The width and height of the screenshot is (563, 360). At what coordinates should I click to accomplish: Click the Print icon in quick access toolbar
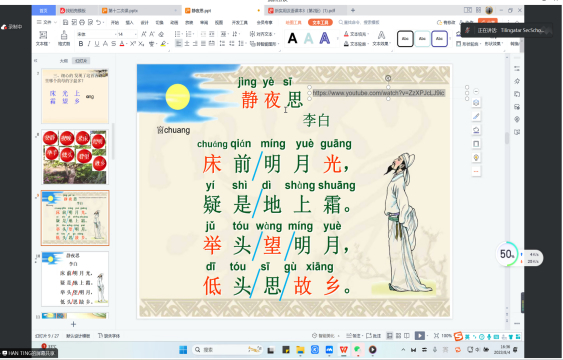click(82, 22)
